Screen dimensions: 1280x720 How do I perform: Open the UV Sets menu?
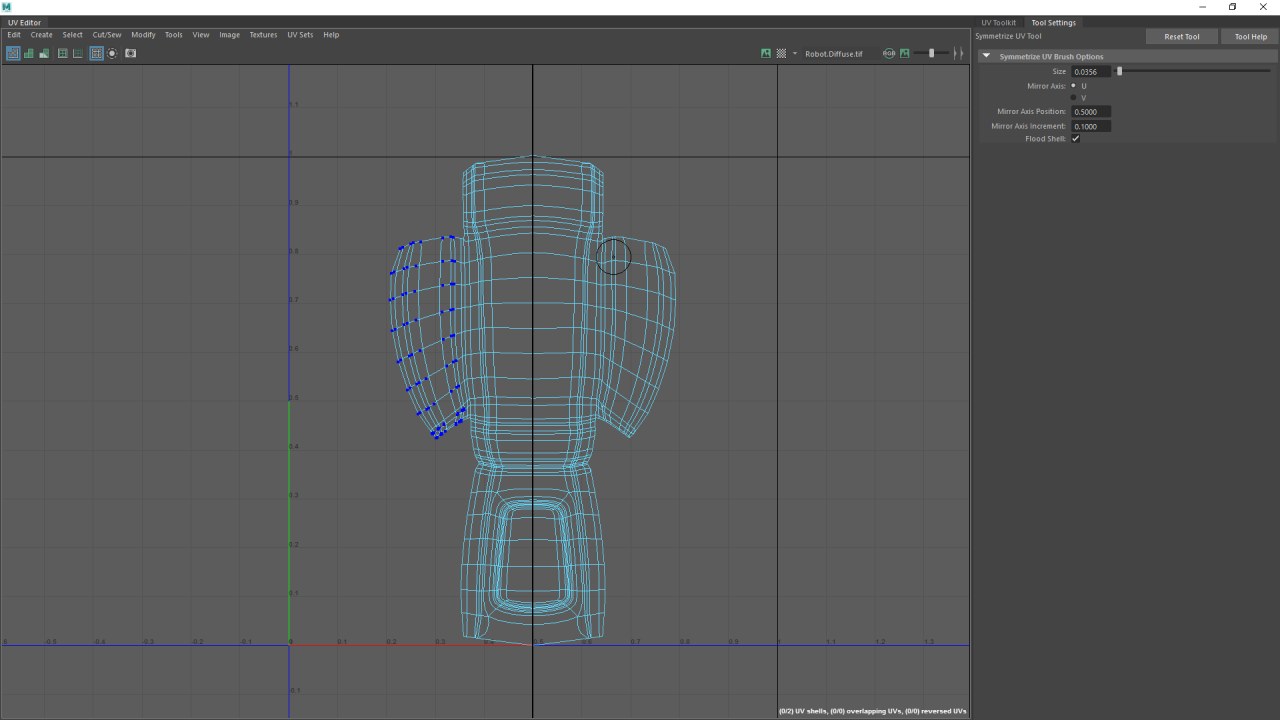(x=300, y=34)
